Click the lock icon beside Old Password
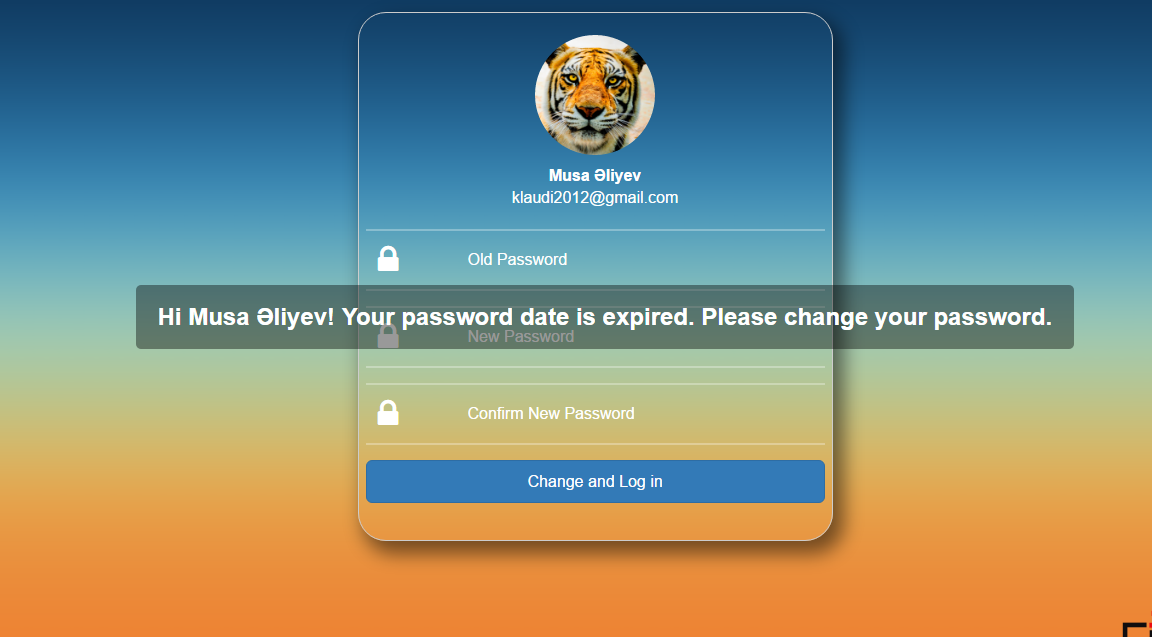The image size is (1152, 637). point(388,259)
